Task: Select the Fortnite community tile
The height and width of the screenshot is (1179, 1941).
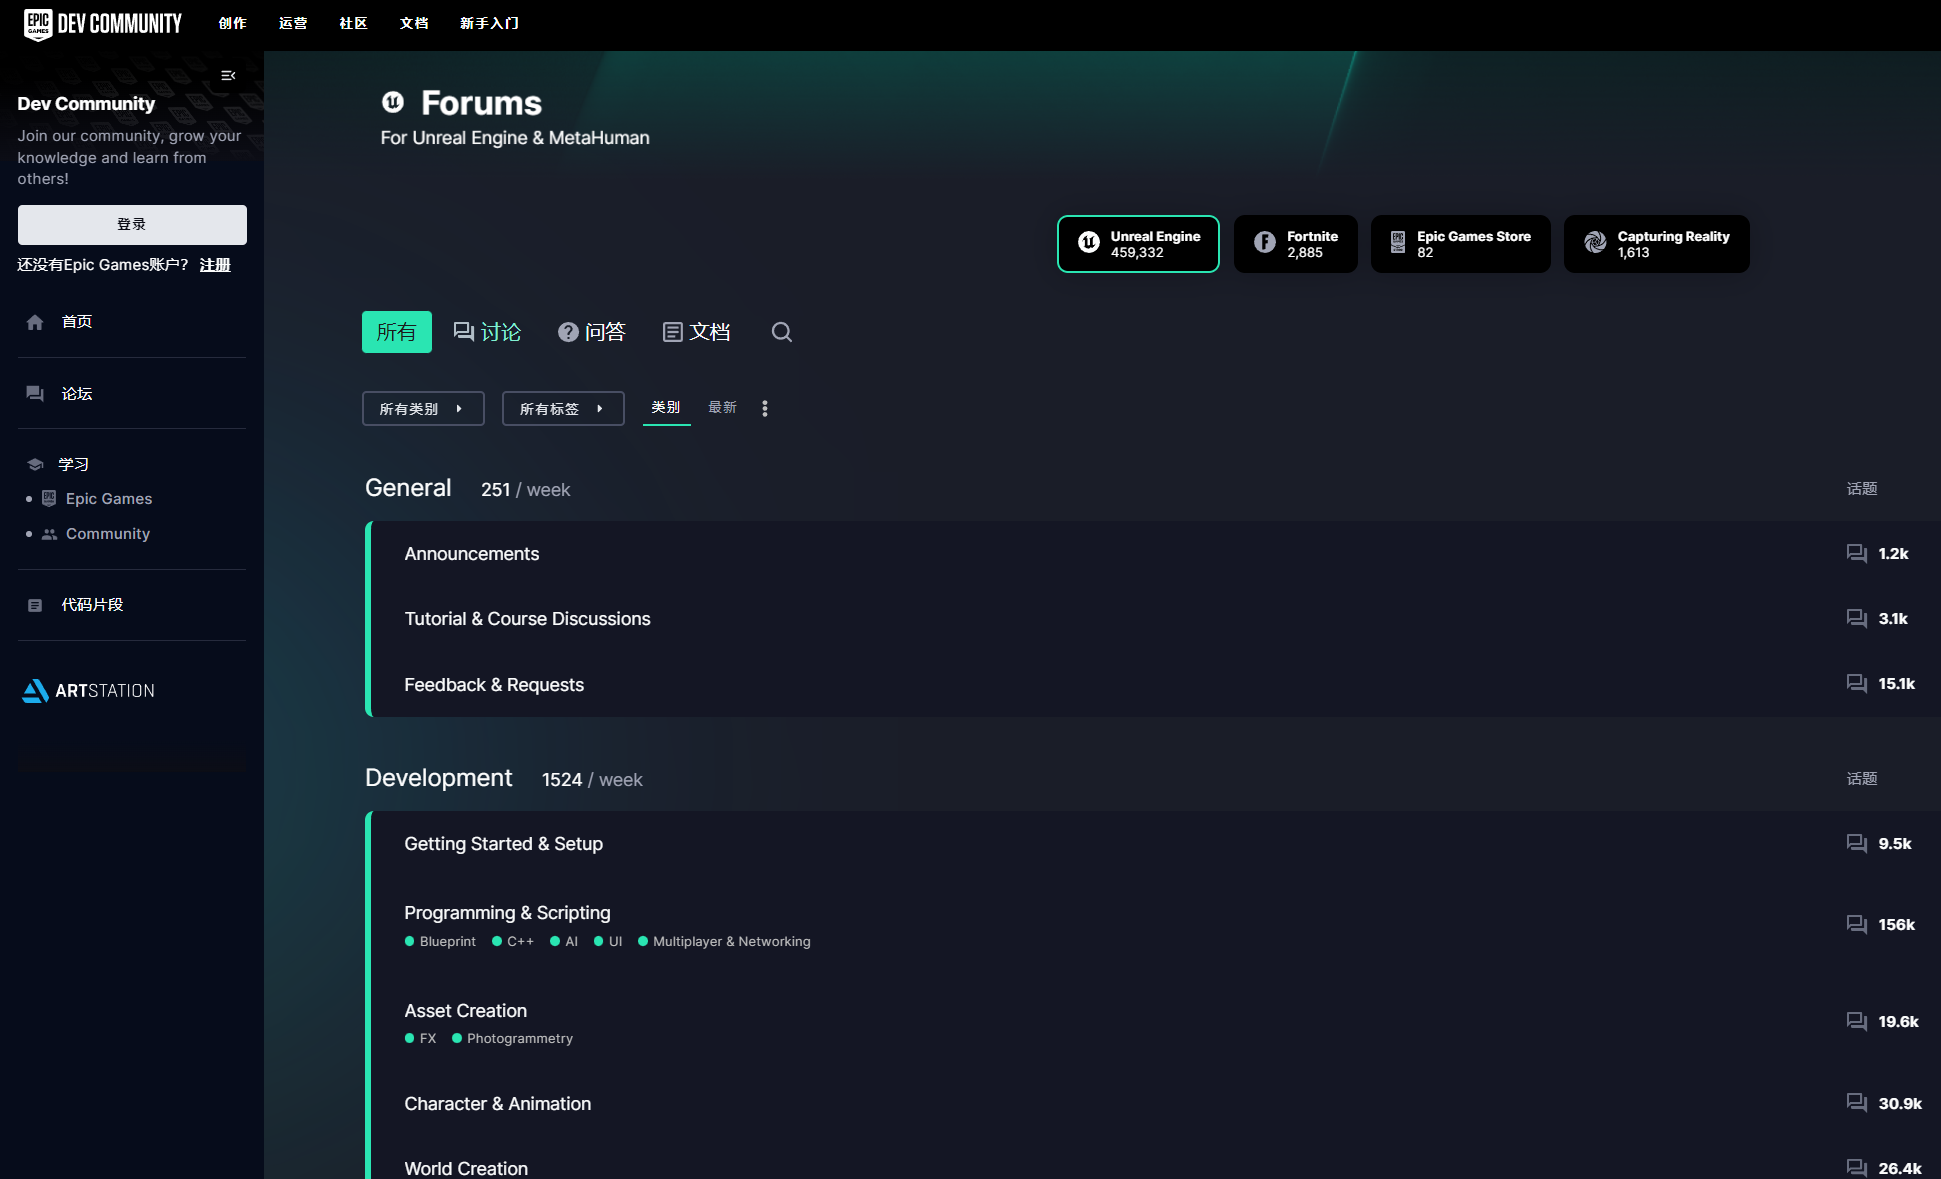Action: pyautogui.click(x=1295, y=244)
